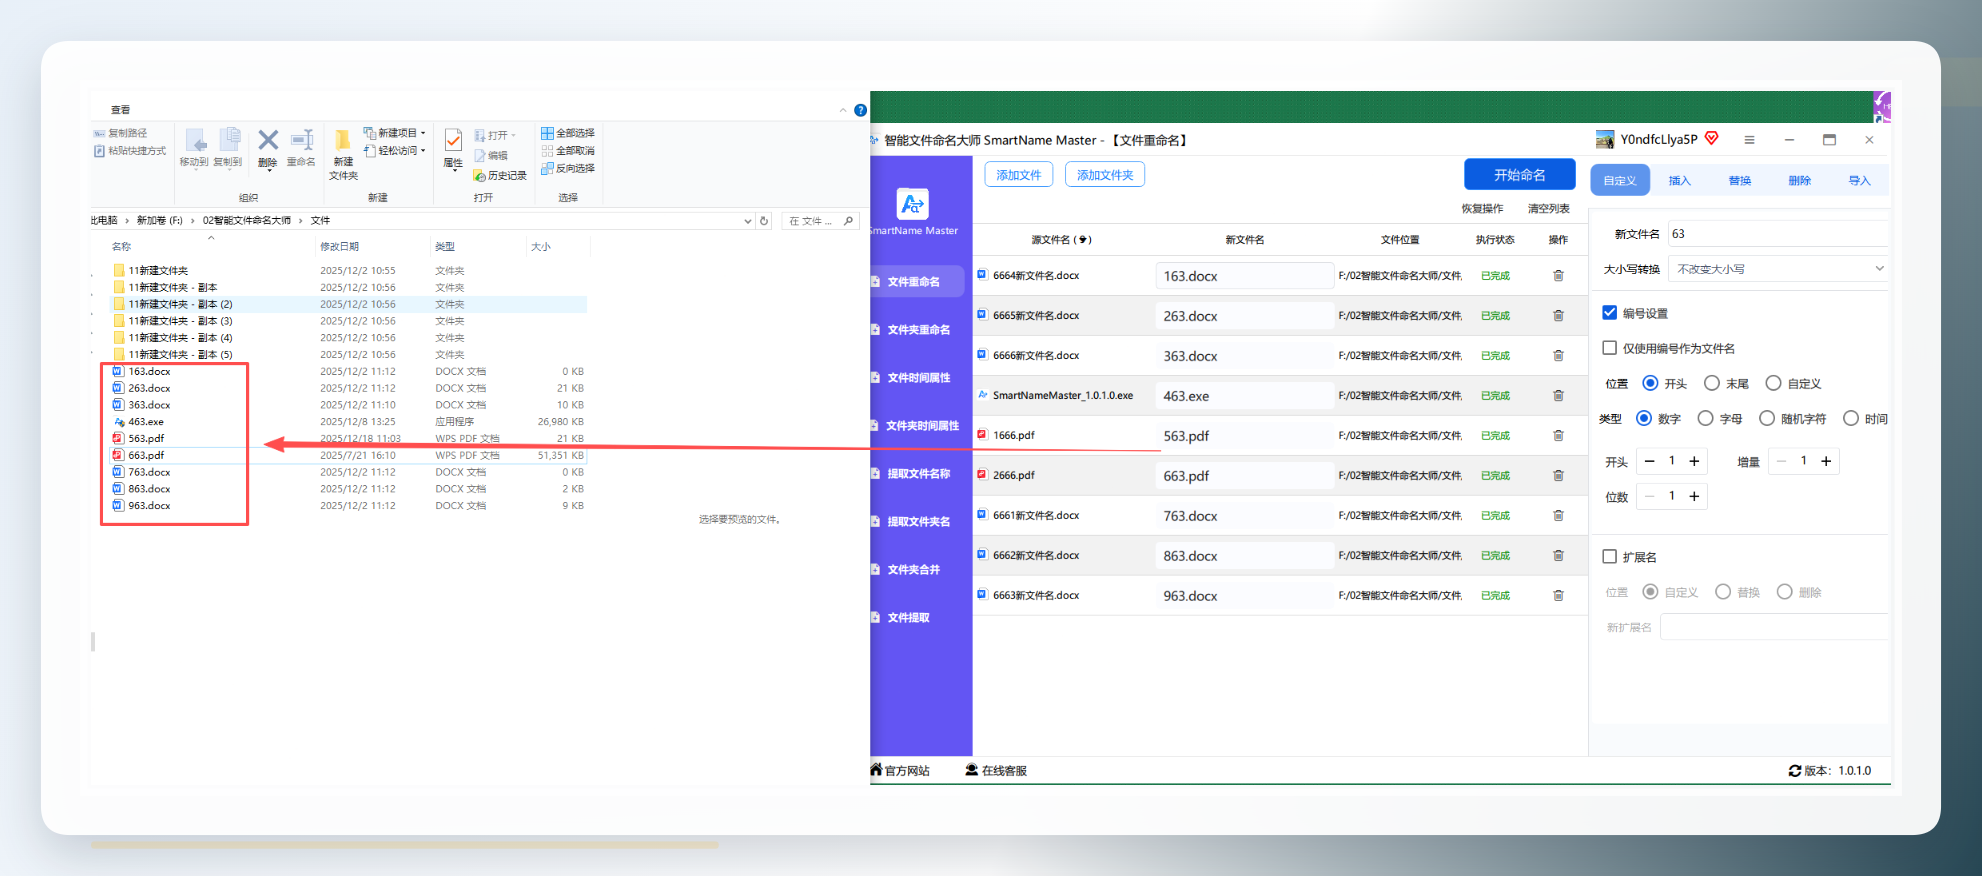Select the 随机字符 type radio button
The image size is (1982, 876).
click(1767, 418)
